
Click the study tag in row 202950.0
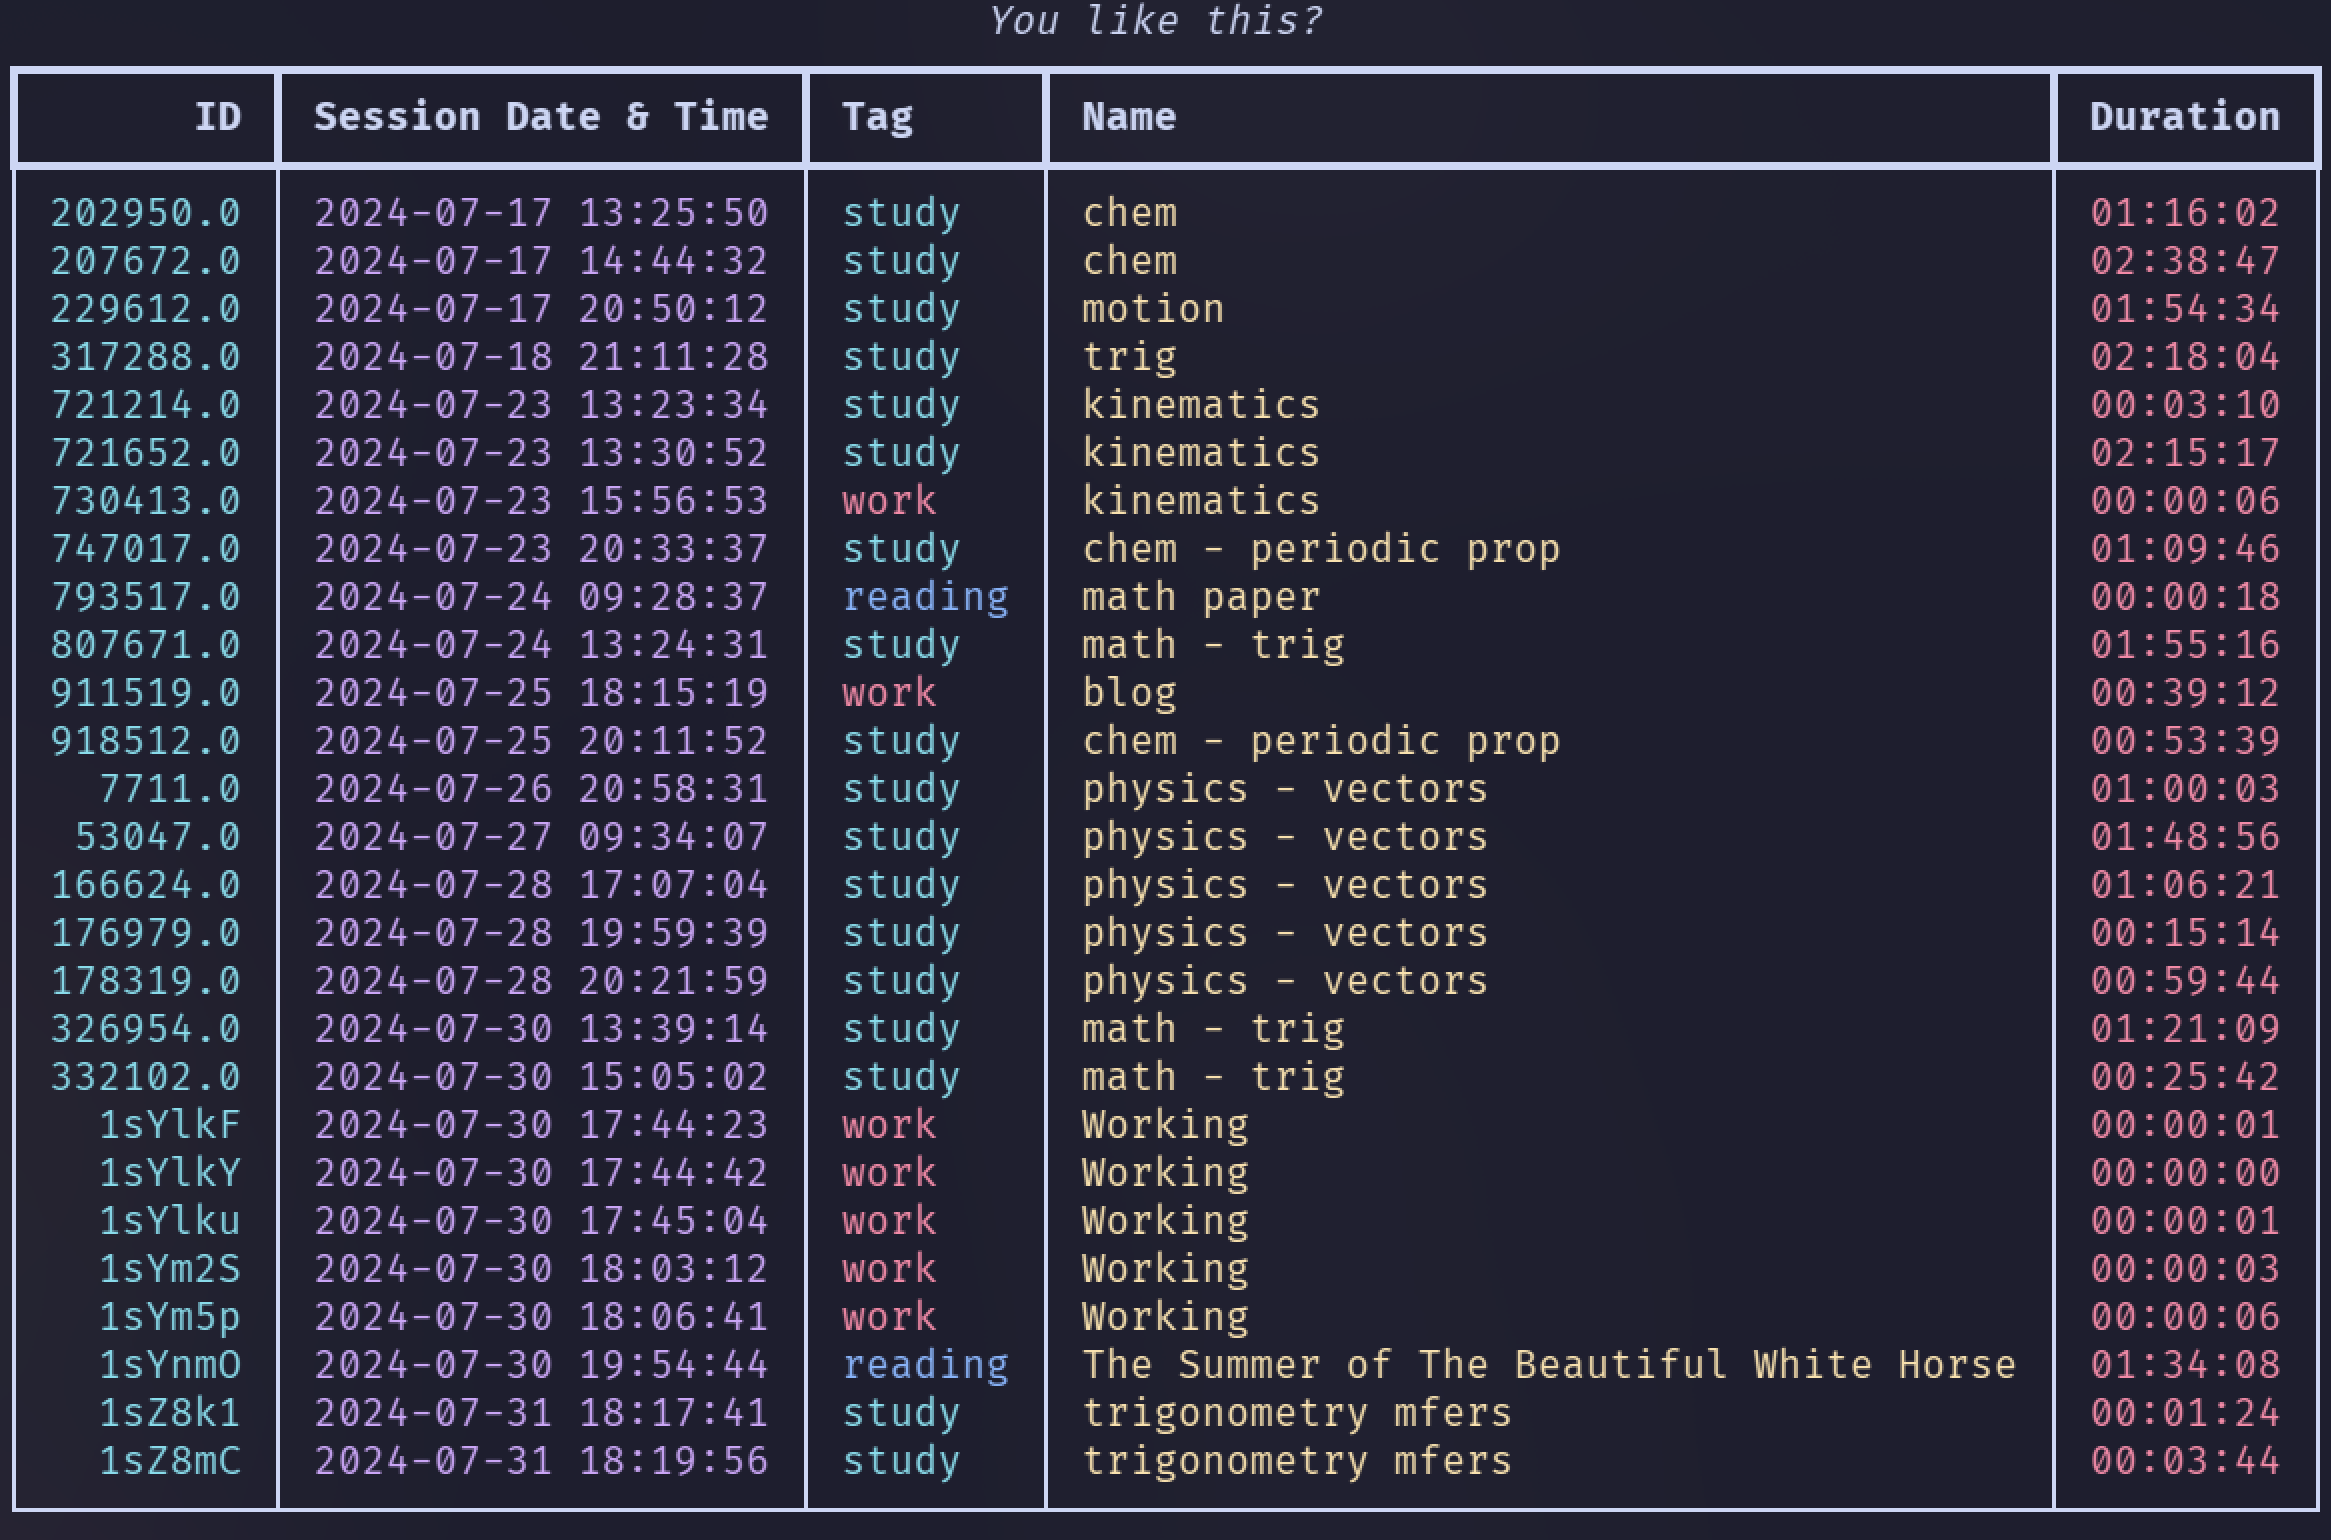901,213
